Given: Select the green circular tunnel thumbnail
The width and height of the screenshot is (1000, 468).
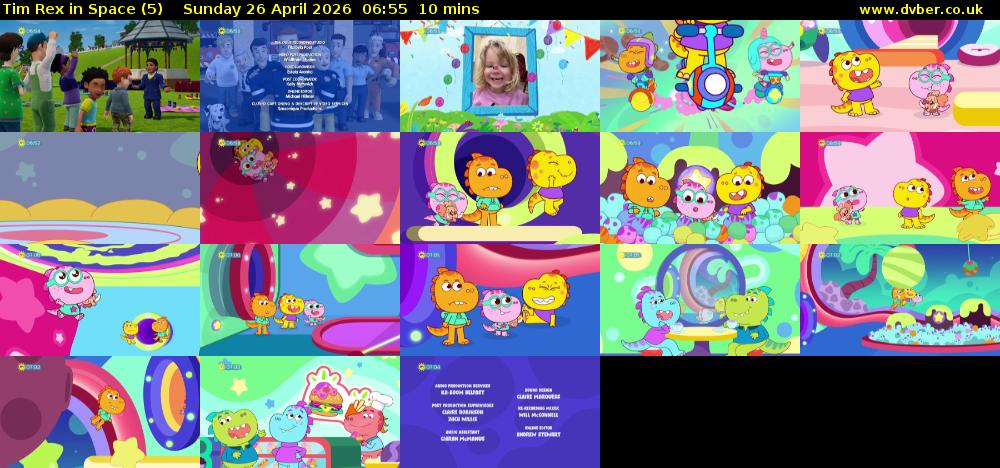Looking at the screenshot, I should point(500,188).
